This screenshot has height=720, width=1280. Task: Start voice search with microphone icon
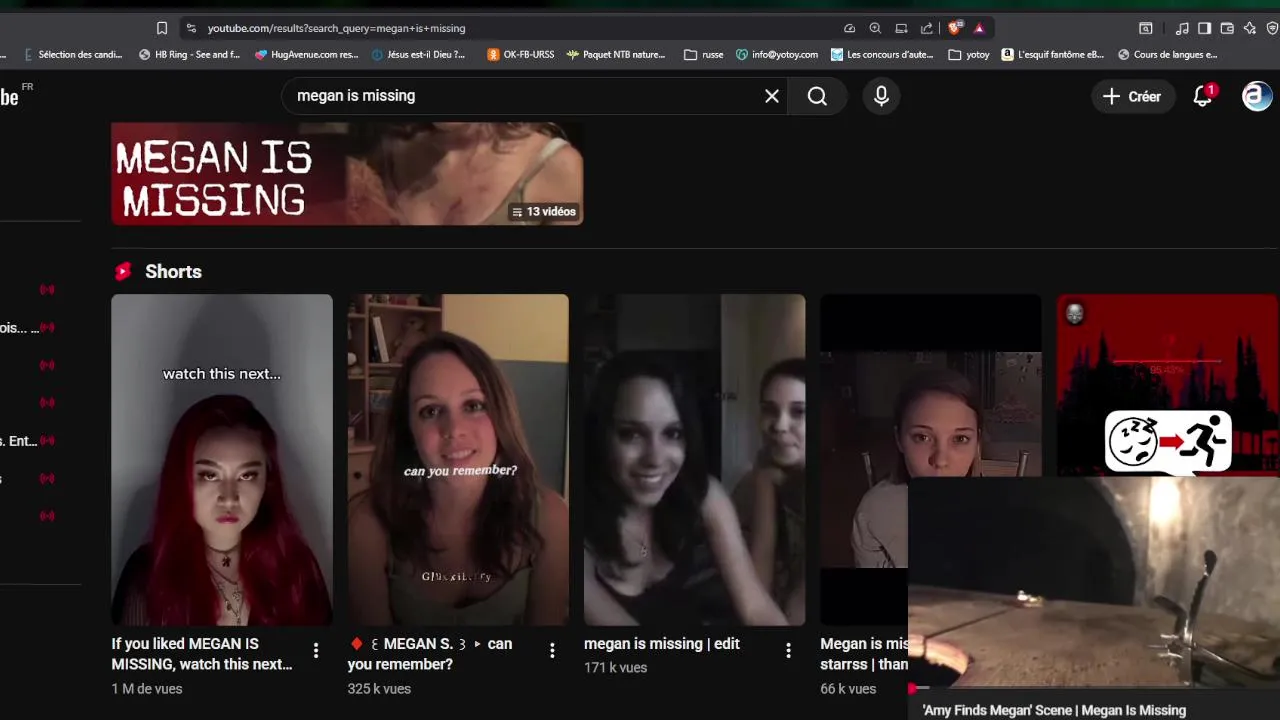(881, 96)
